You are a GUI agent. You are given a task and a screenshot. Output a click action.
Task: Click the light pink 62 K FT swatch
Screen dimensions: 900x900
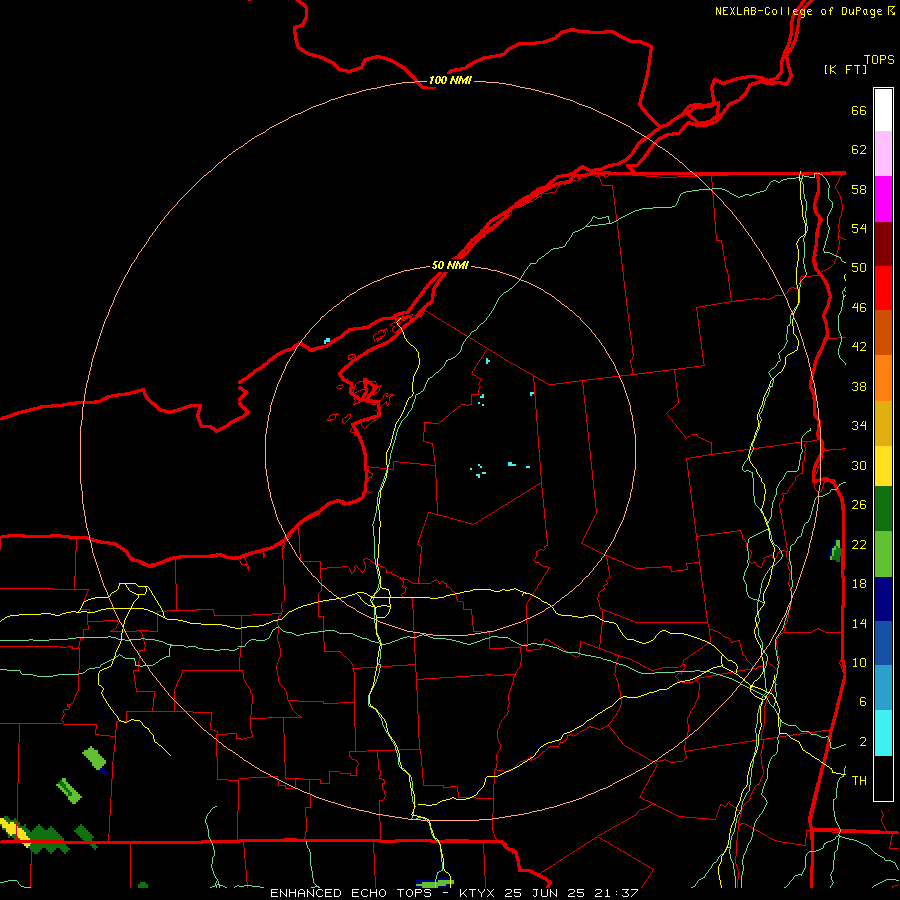883,153
